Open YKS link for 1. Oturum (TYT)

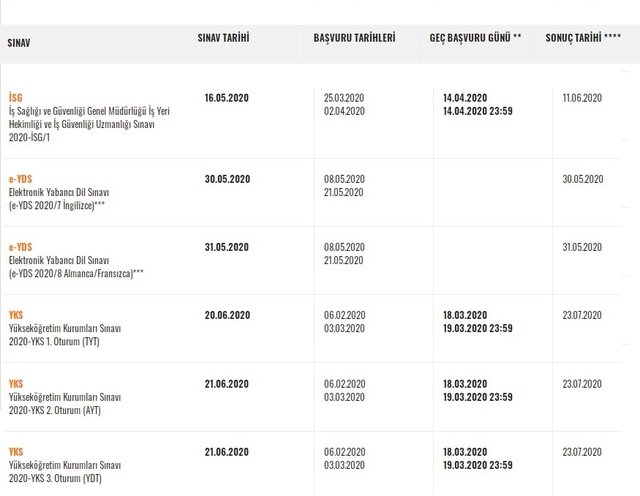(15, 314)
